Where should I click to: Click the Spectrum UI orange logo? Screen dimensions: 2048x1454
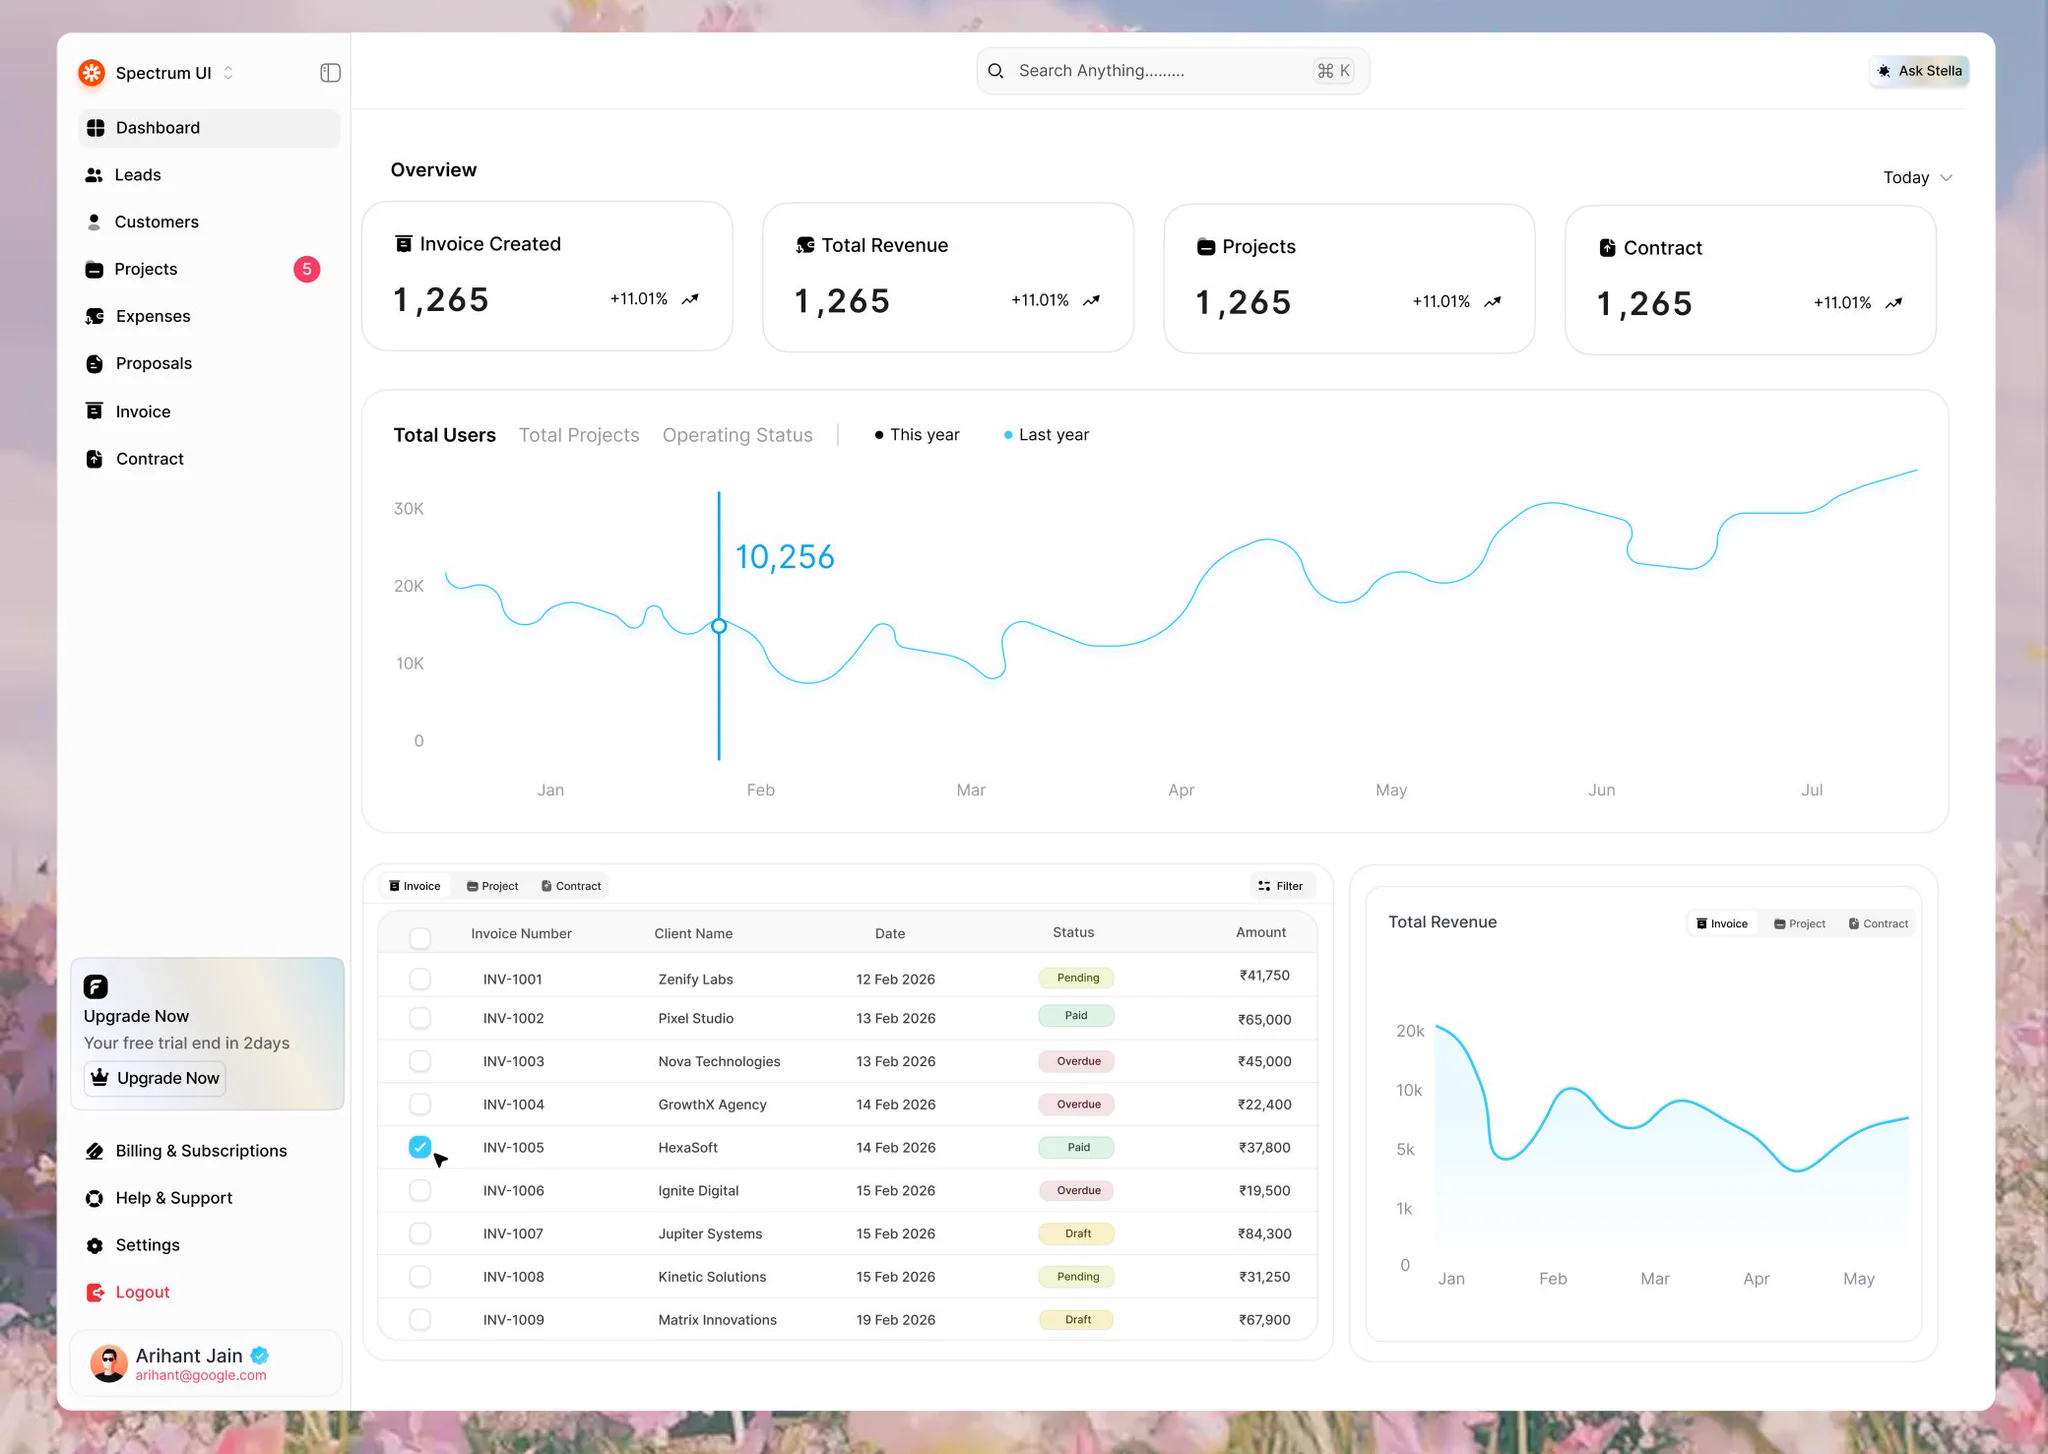click(92, 73)
